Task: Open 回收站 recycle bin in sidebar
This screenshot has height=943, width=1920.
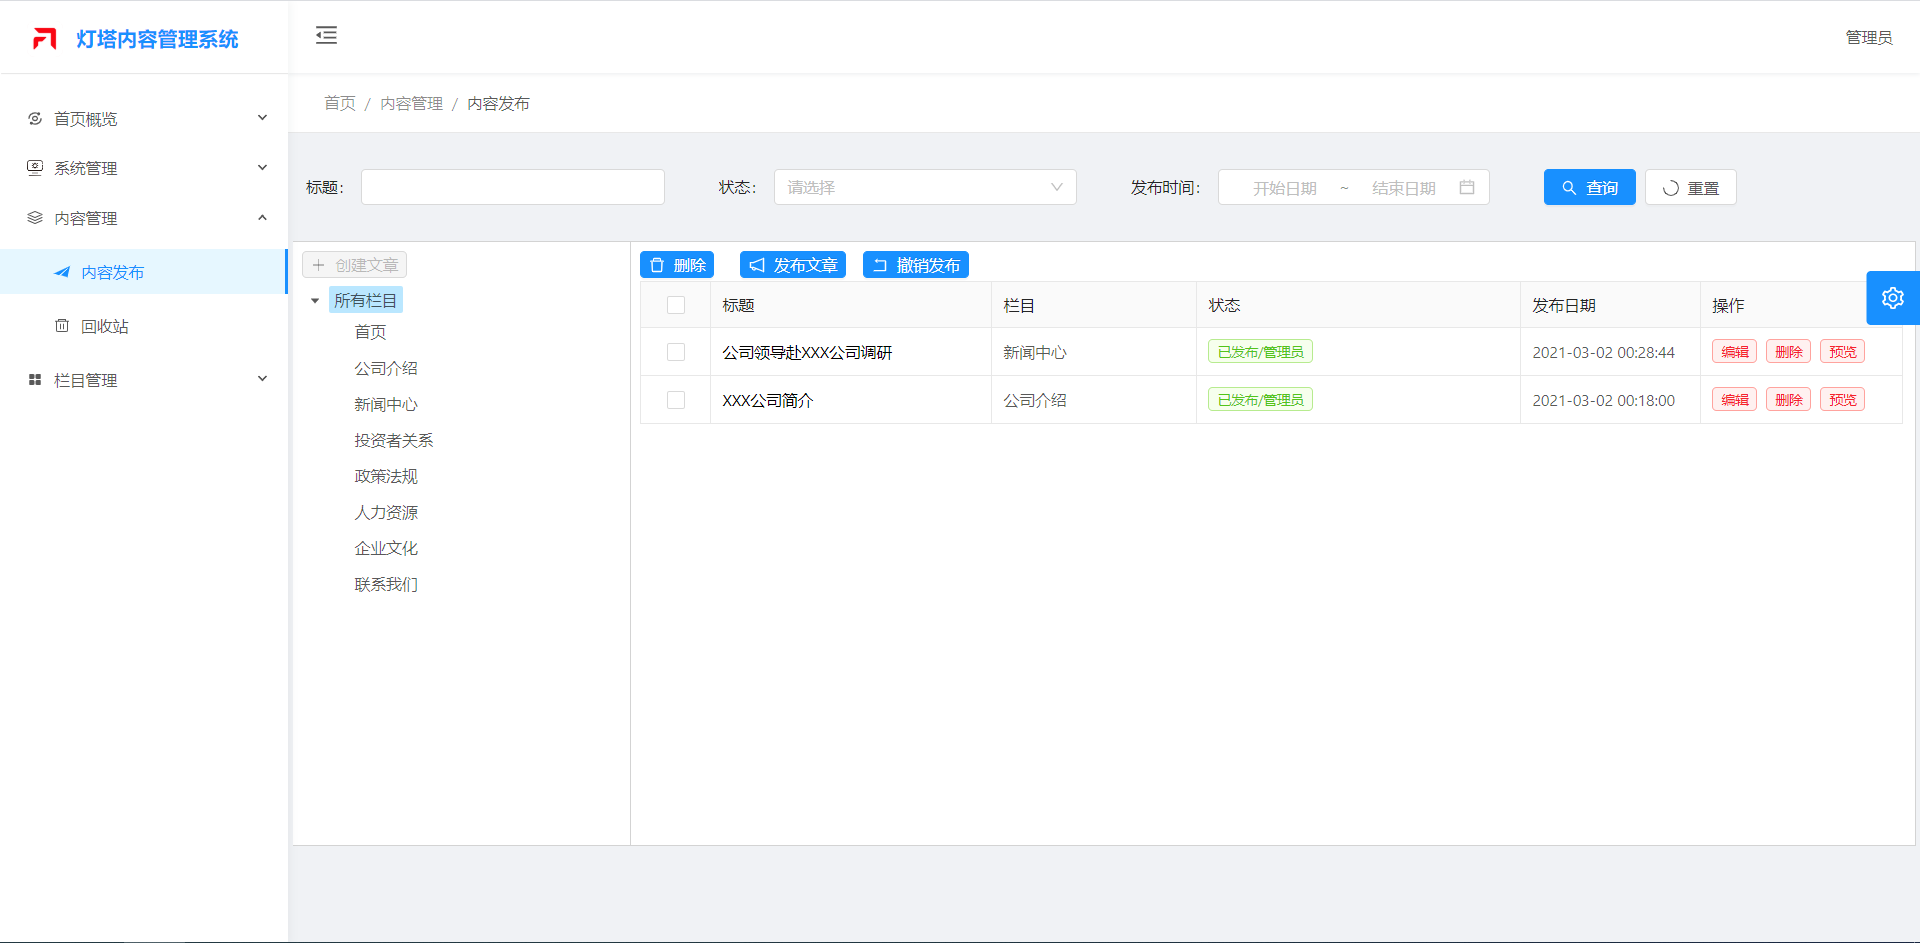Action: [x=104, y=327]
